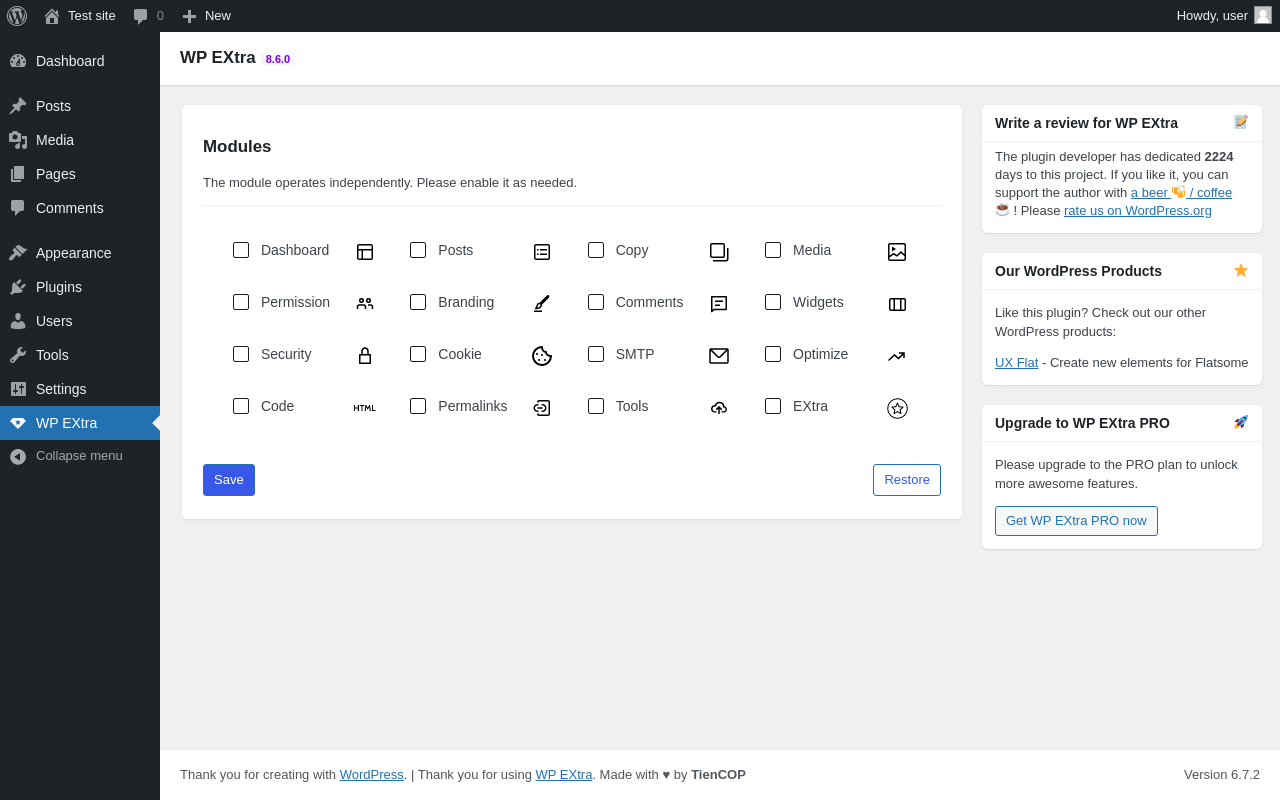Click the Security module padlock icon
This screenshot has width=1280, height=800.
[365, 356]
